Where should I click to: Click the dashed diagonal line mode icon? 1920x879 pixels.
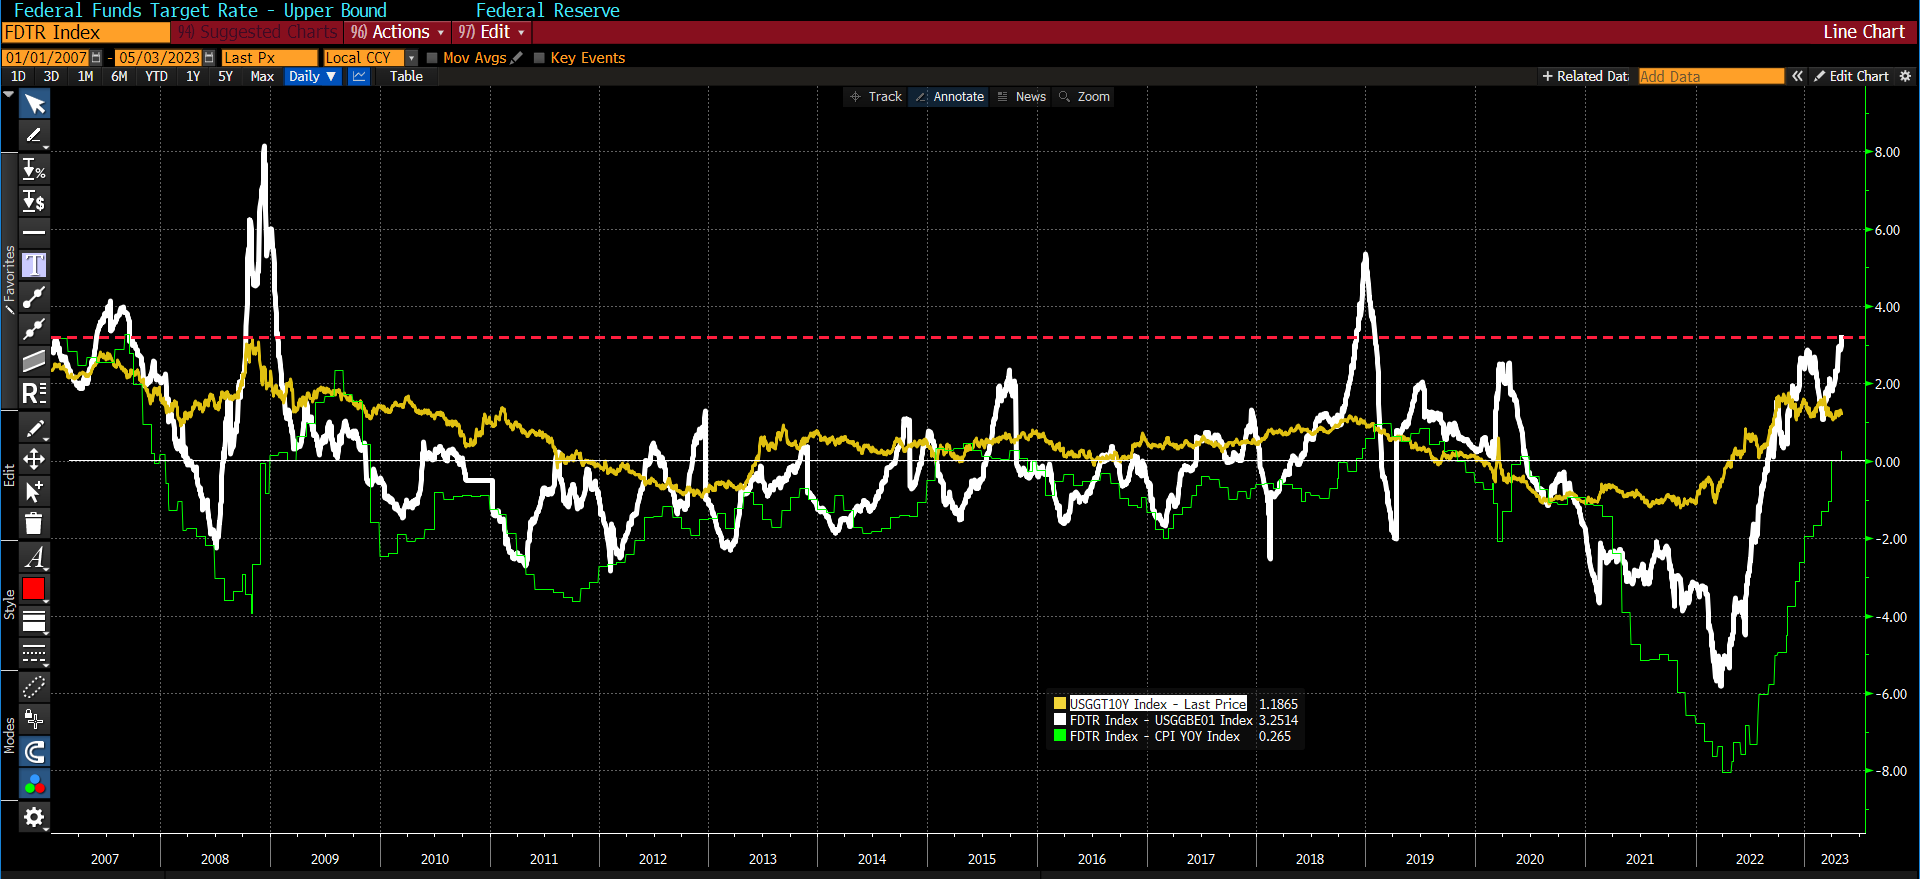tap(34, 687)
